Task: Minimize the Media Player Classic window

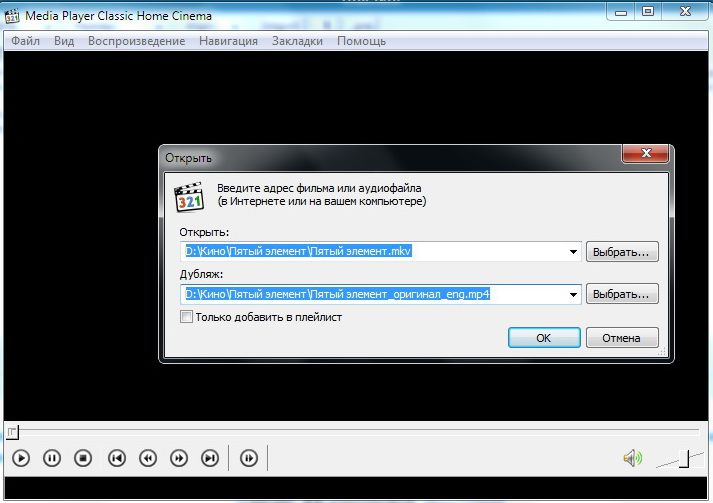Action: click(x=621, y=12)
